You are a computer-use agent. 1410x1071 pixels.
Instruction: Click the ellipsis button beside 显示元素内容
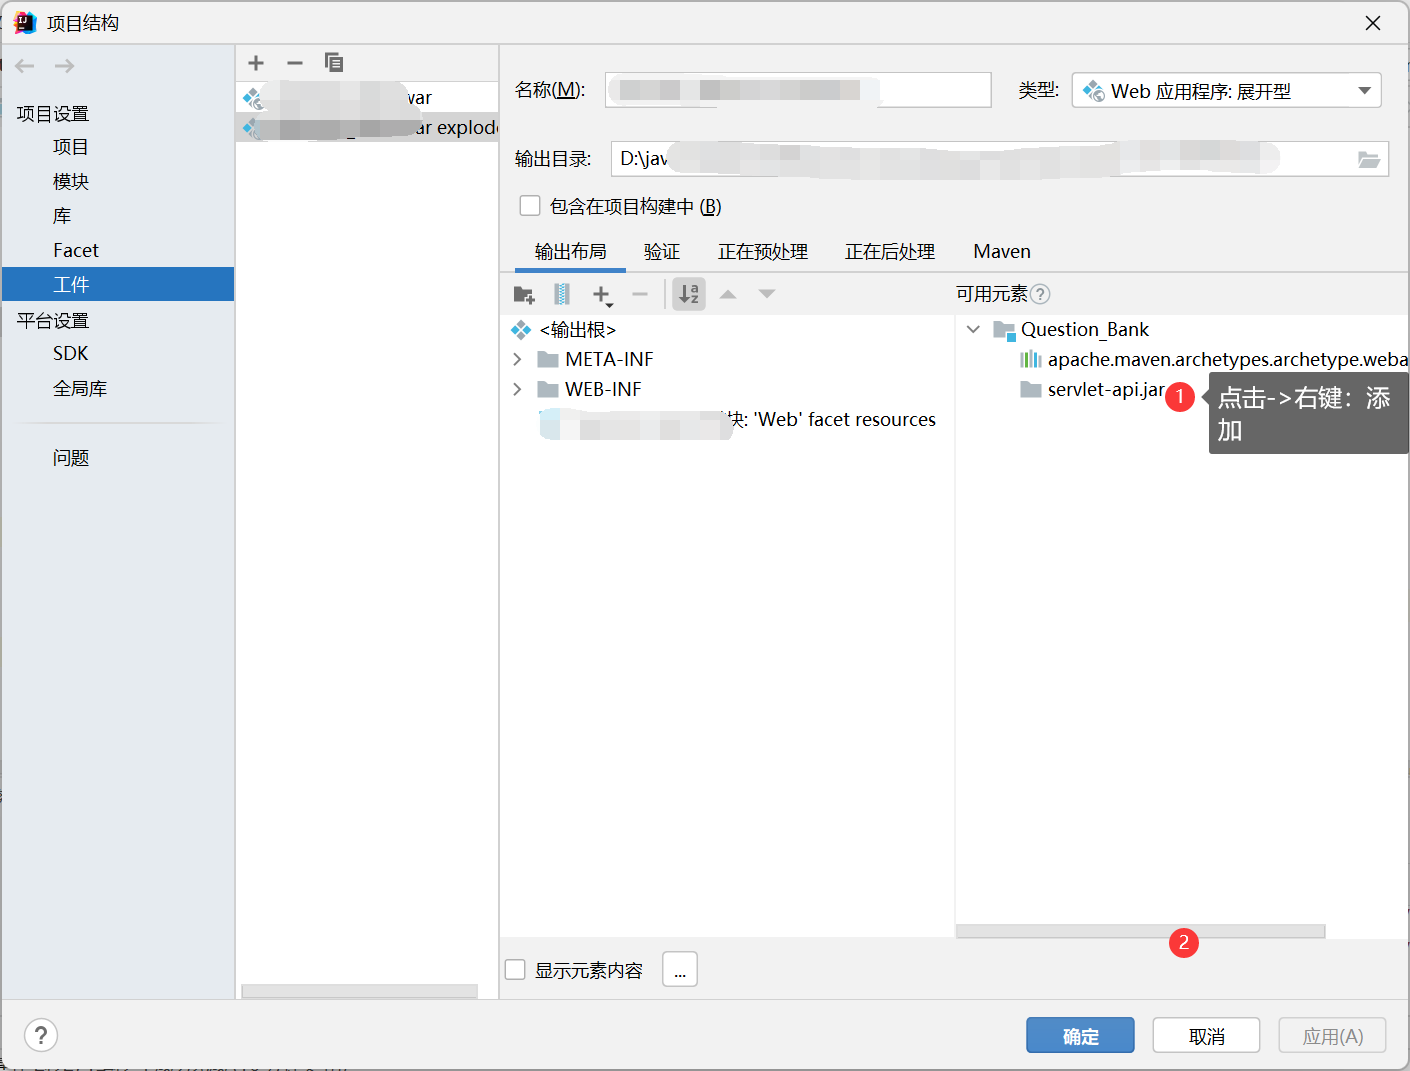coord(680,969)
